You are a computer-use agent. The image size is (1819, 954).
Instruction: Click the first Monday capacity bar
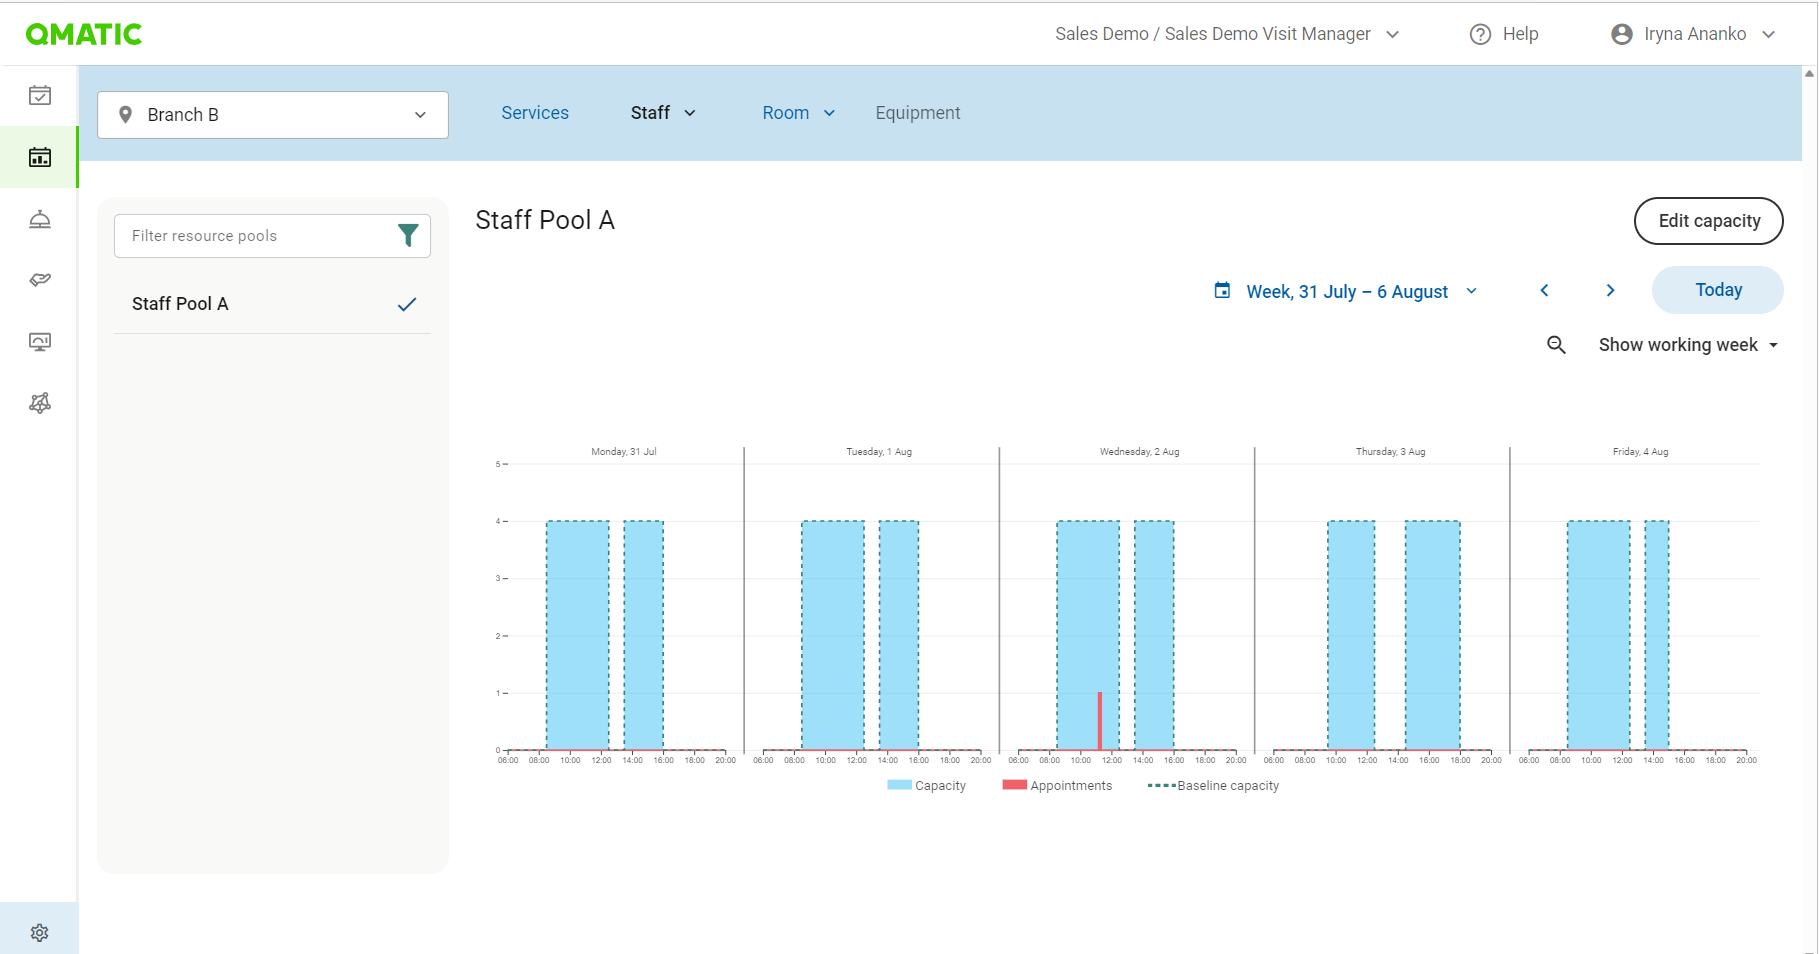pos(578,635)
